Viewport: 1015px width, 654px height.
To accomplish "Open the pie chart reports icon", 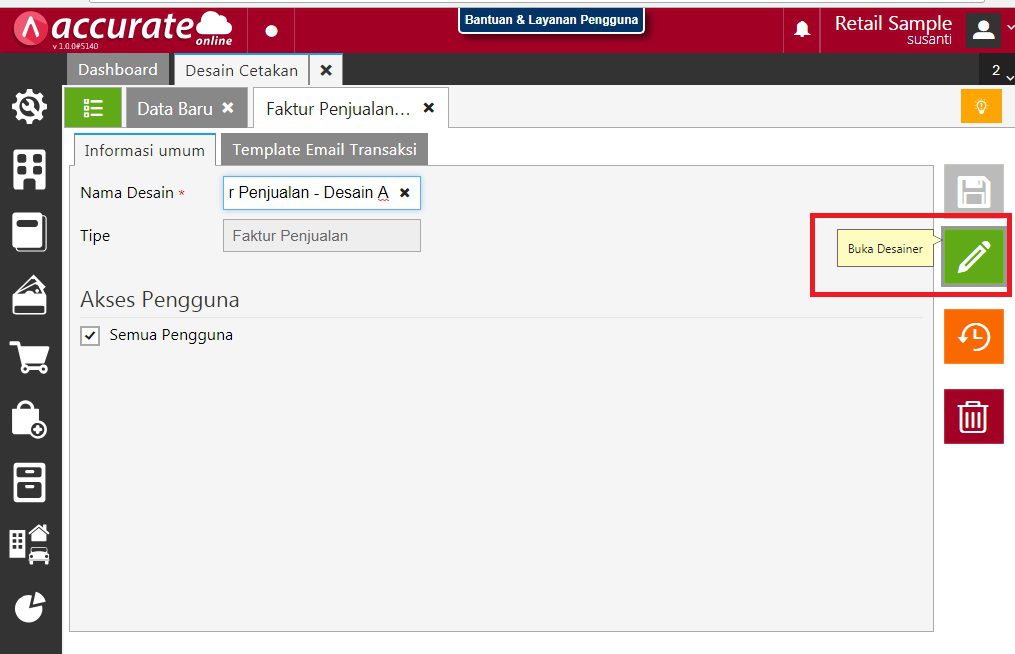I will coord(30,607).
